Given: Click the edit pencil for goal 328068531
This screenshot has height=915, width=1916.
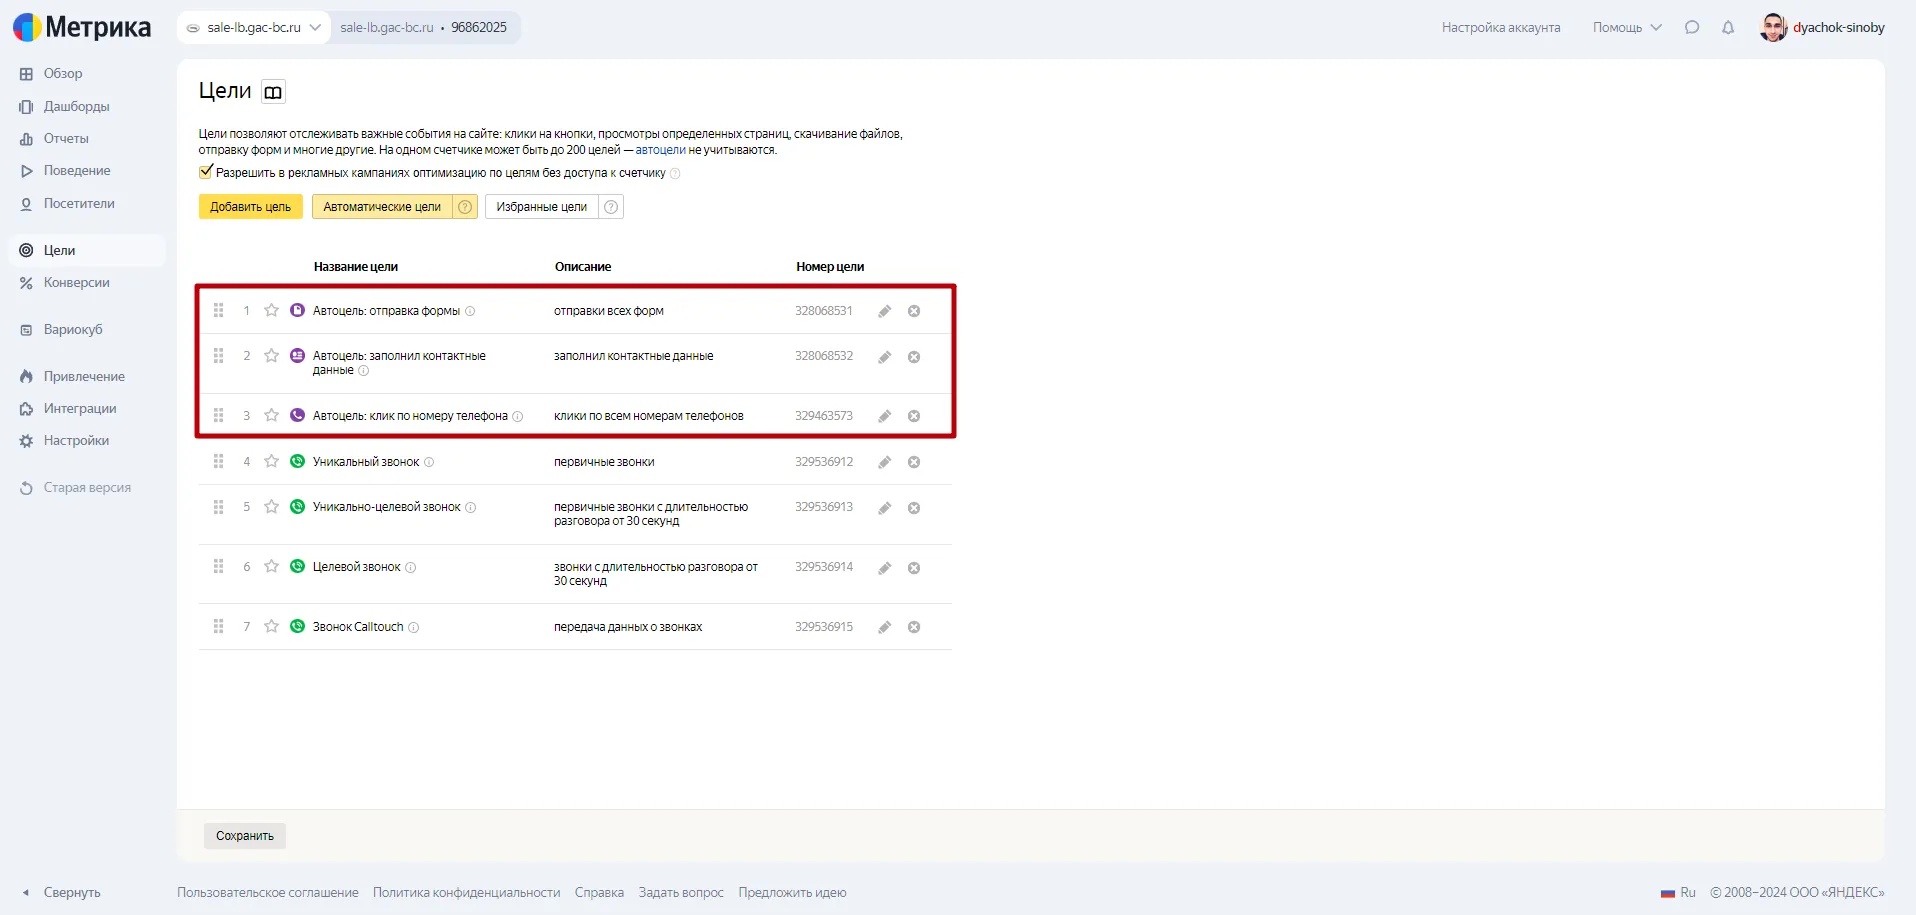Looking at the screenshot, I should tap(884, 311).
